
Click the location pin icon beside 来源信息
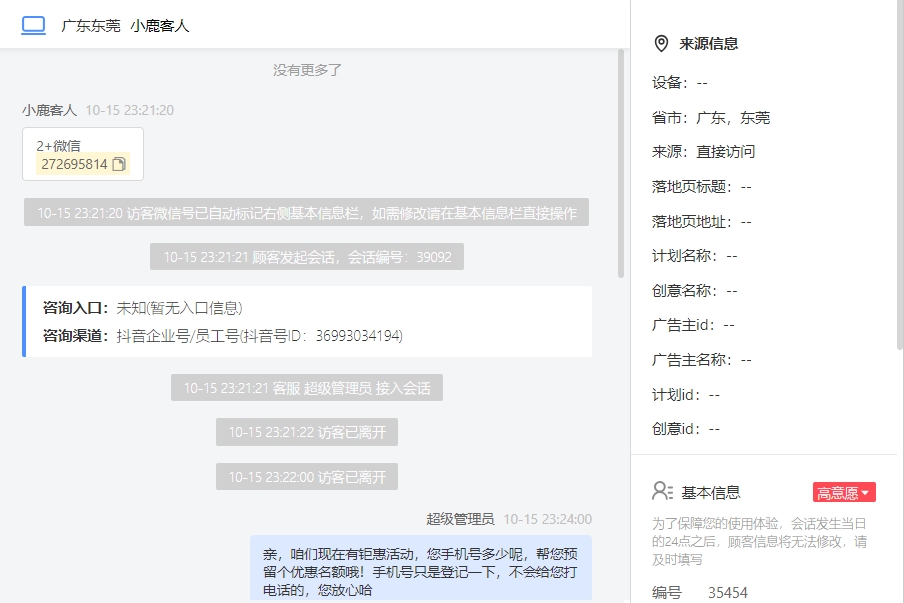tap(661, 44)
